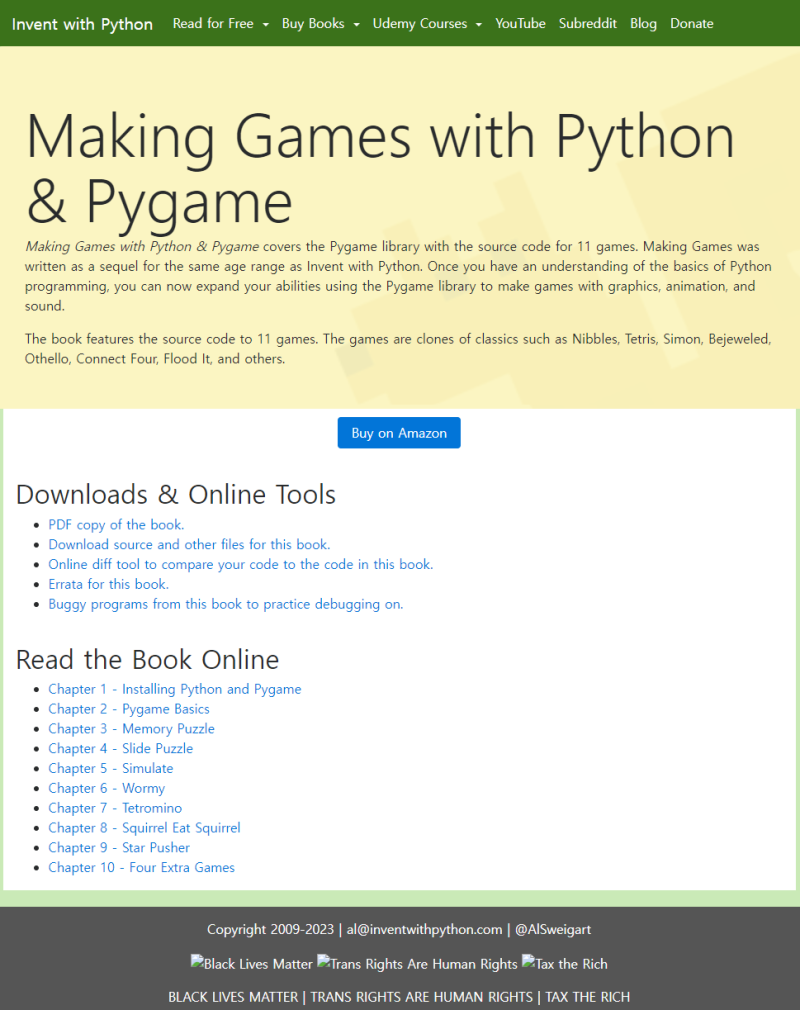This screenshot has height=1010, width=800.
Task: Download source and other files link
Action: [x=189, y=545]
